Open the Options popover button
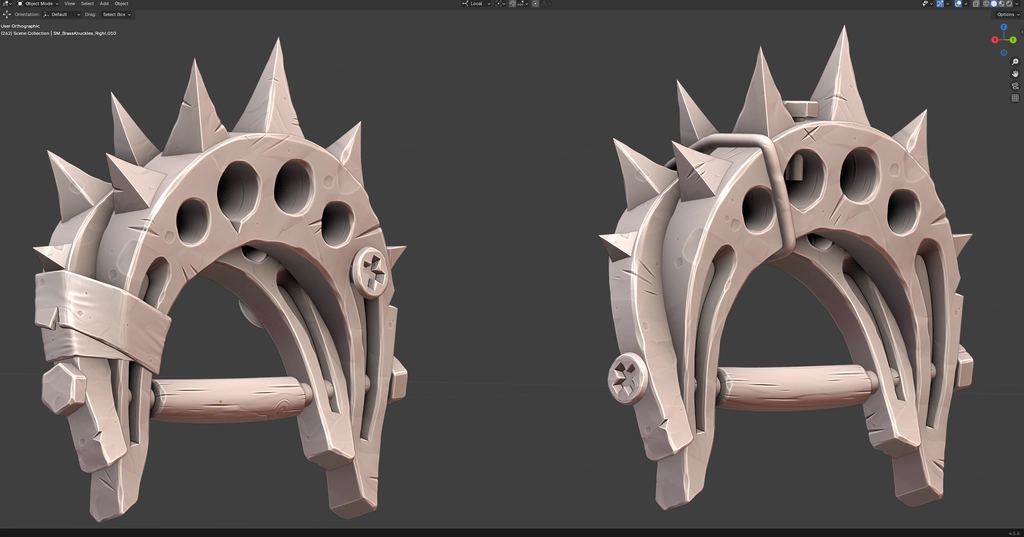This screenshot has height=537, width=1024. pos(1008,14)
